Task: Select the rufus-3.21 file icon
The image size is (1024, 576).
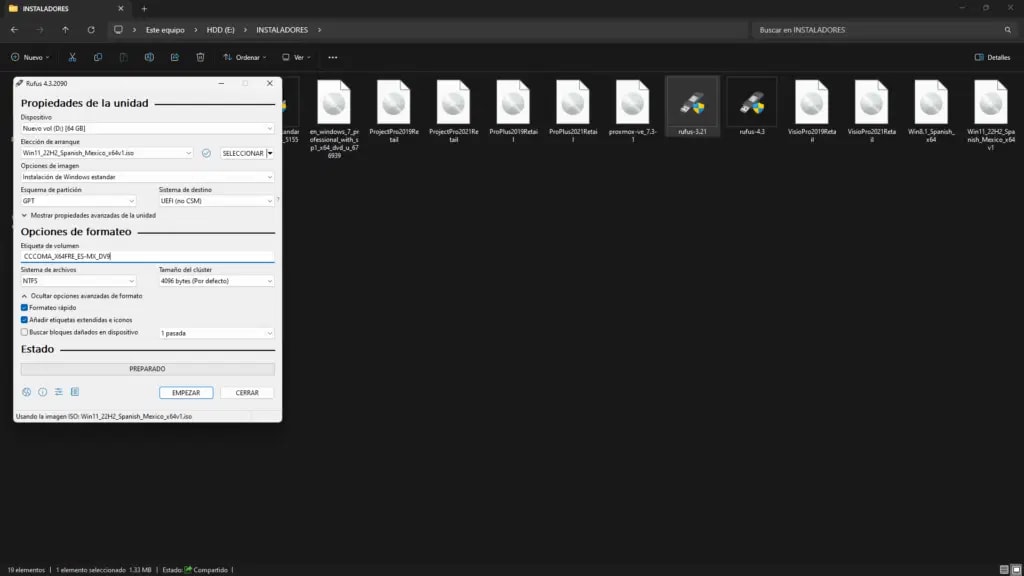Action: click(692, 107)
